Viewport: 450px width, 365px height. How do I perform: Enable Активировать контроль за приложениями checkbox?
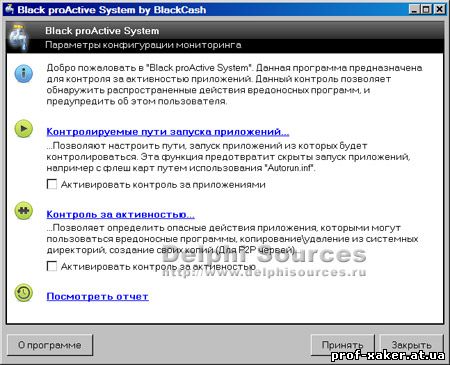coord(52,184)
